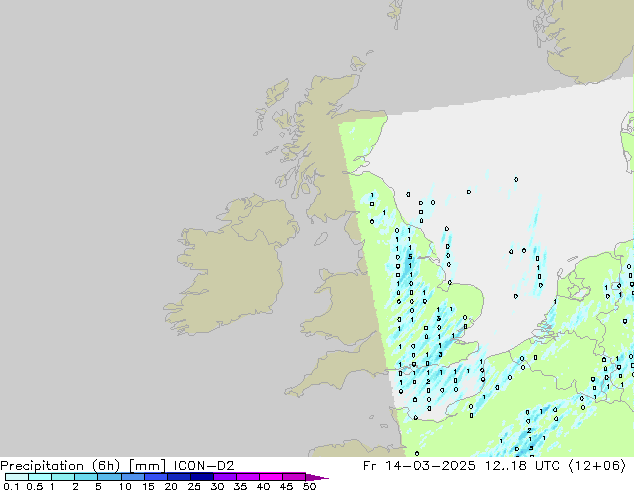
Task: Pick the 10–15 mm legend color swatch
Action: [x=132, y=477]
